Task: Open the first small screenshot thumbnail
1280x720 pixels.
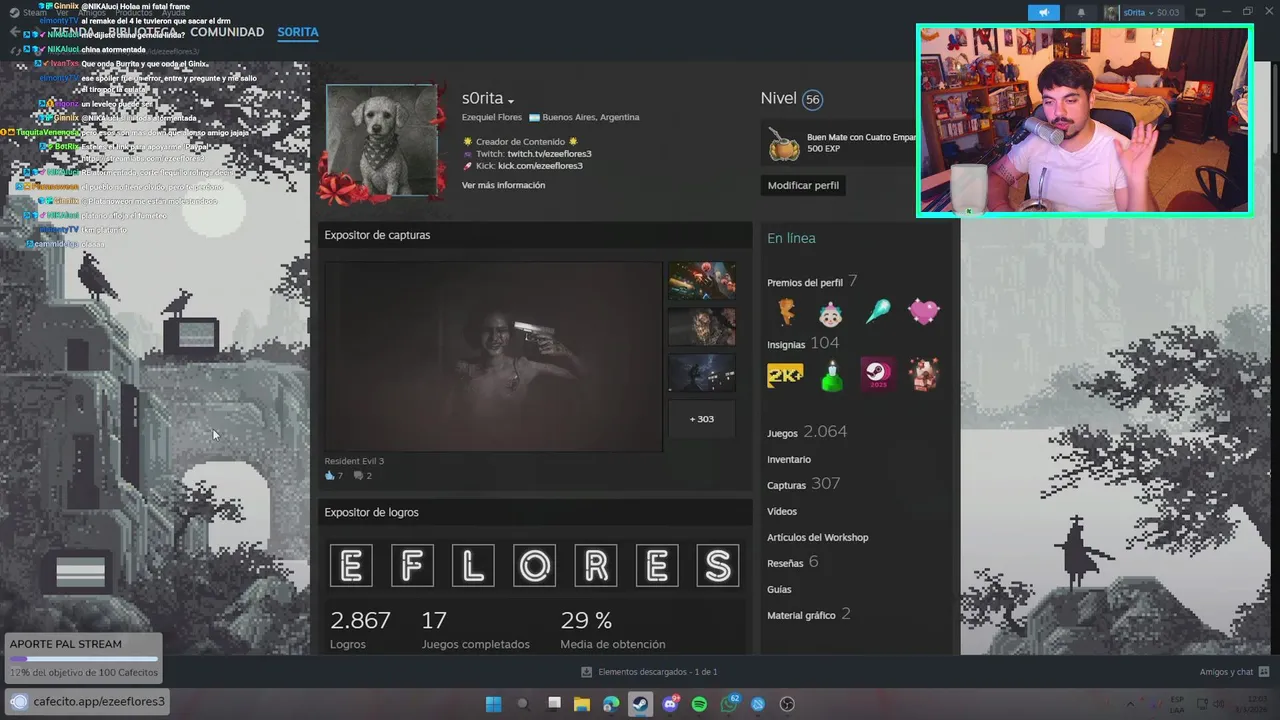Action: point(701,281)
